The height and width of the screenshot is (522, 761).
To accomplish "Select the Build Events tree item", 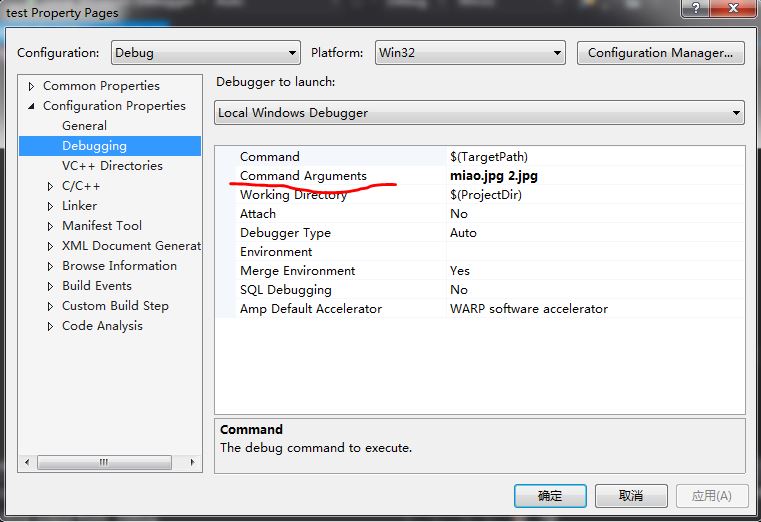I will [97, 286].
